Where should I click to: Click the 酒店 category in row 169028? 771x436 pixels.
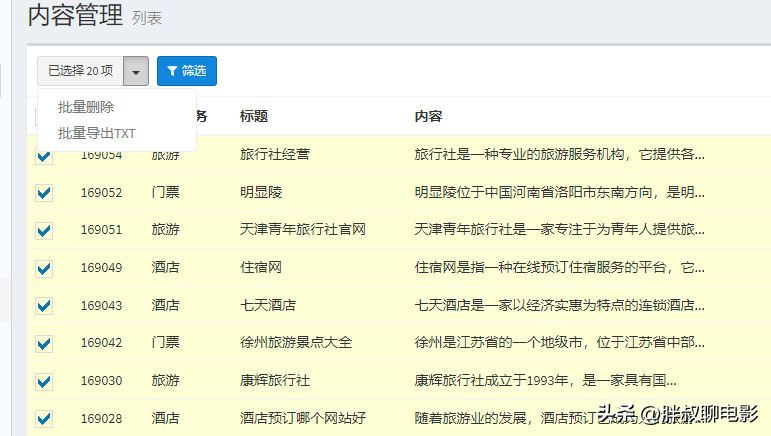click(x=166, y=418)
